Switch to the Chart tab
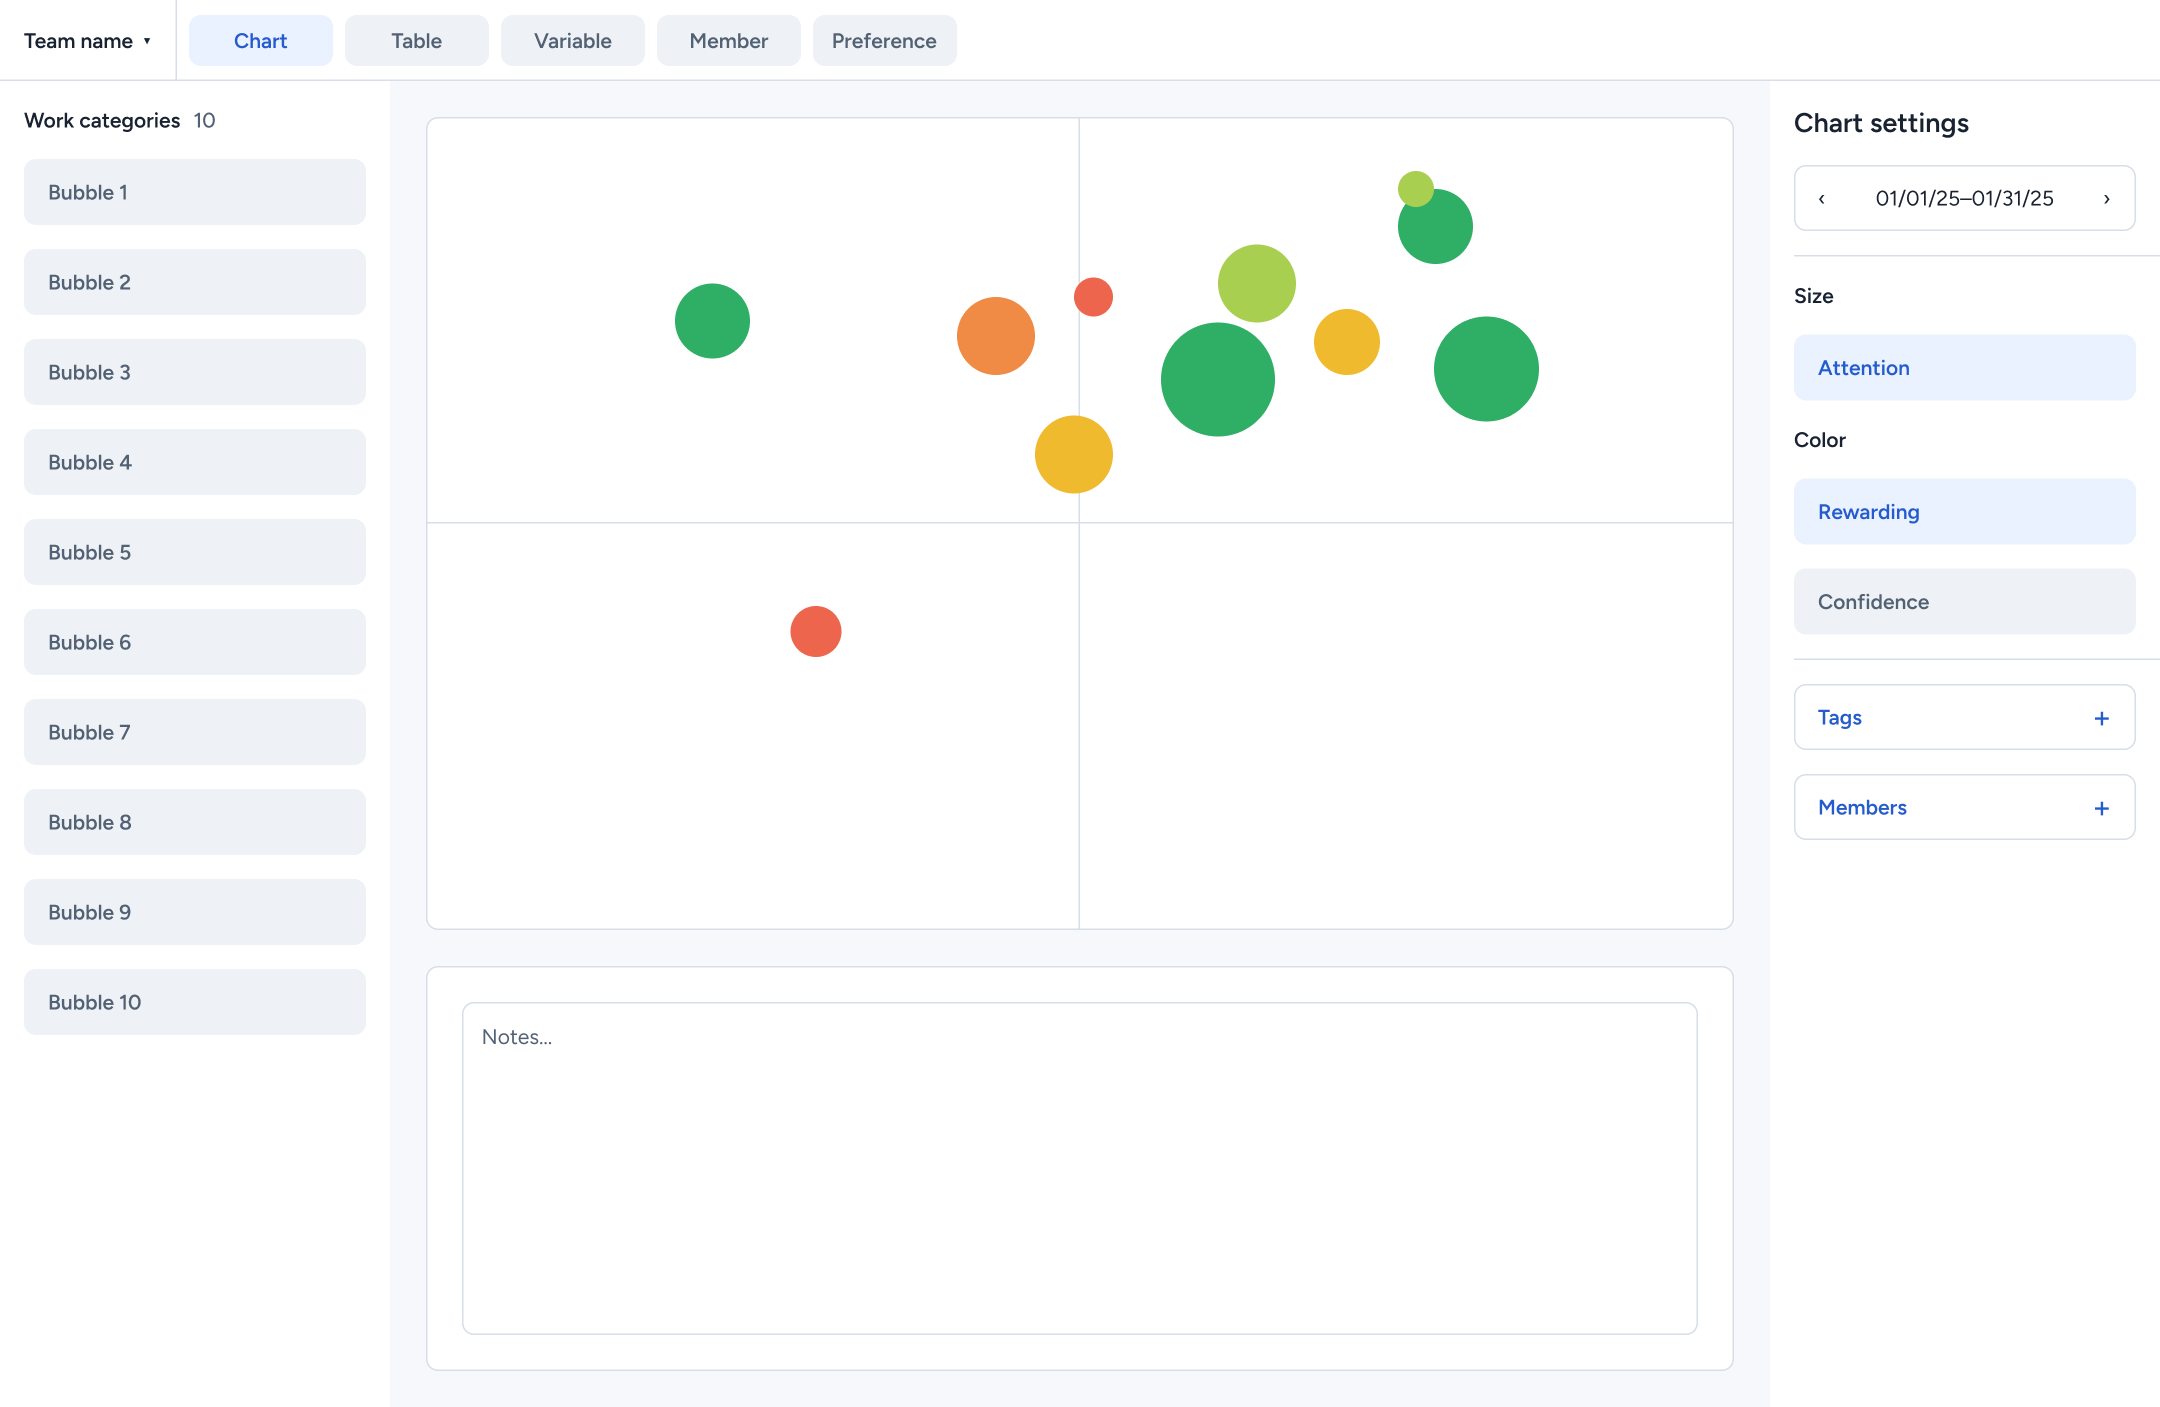2160x1407 pixels. (261, 41)
